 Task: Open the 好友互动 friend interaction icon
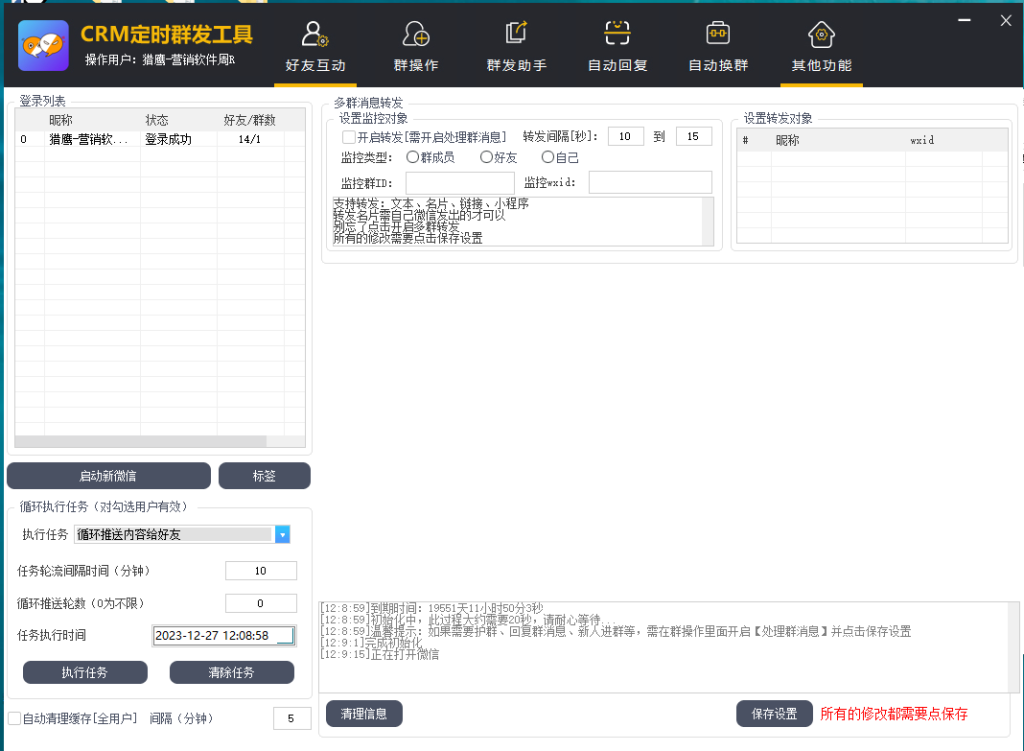tap(315, 35)
